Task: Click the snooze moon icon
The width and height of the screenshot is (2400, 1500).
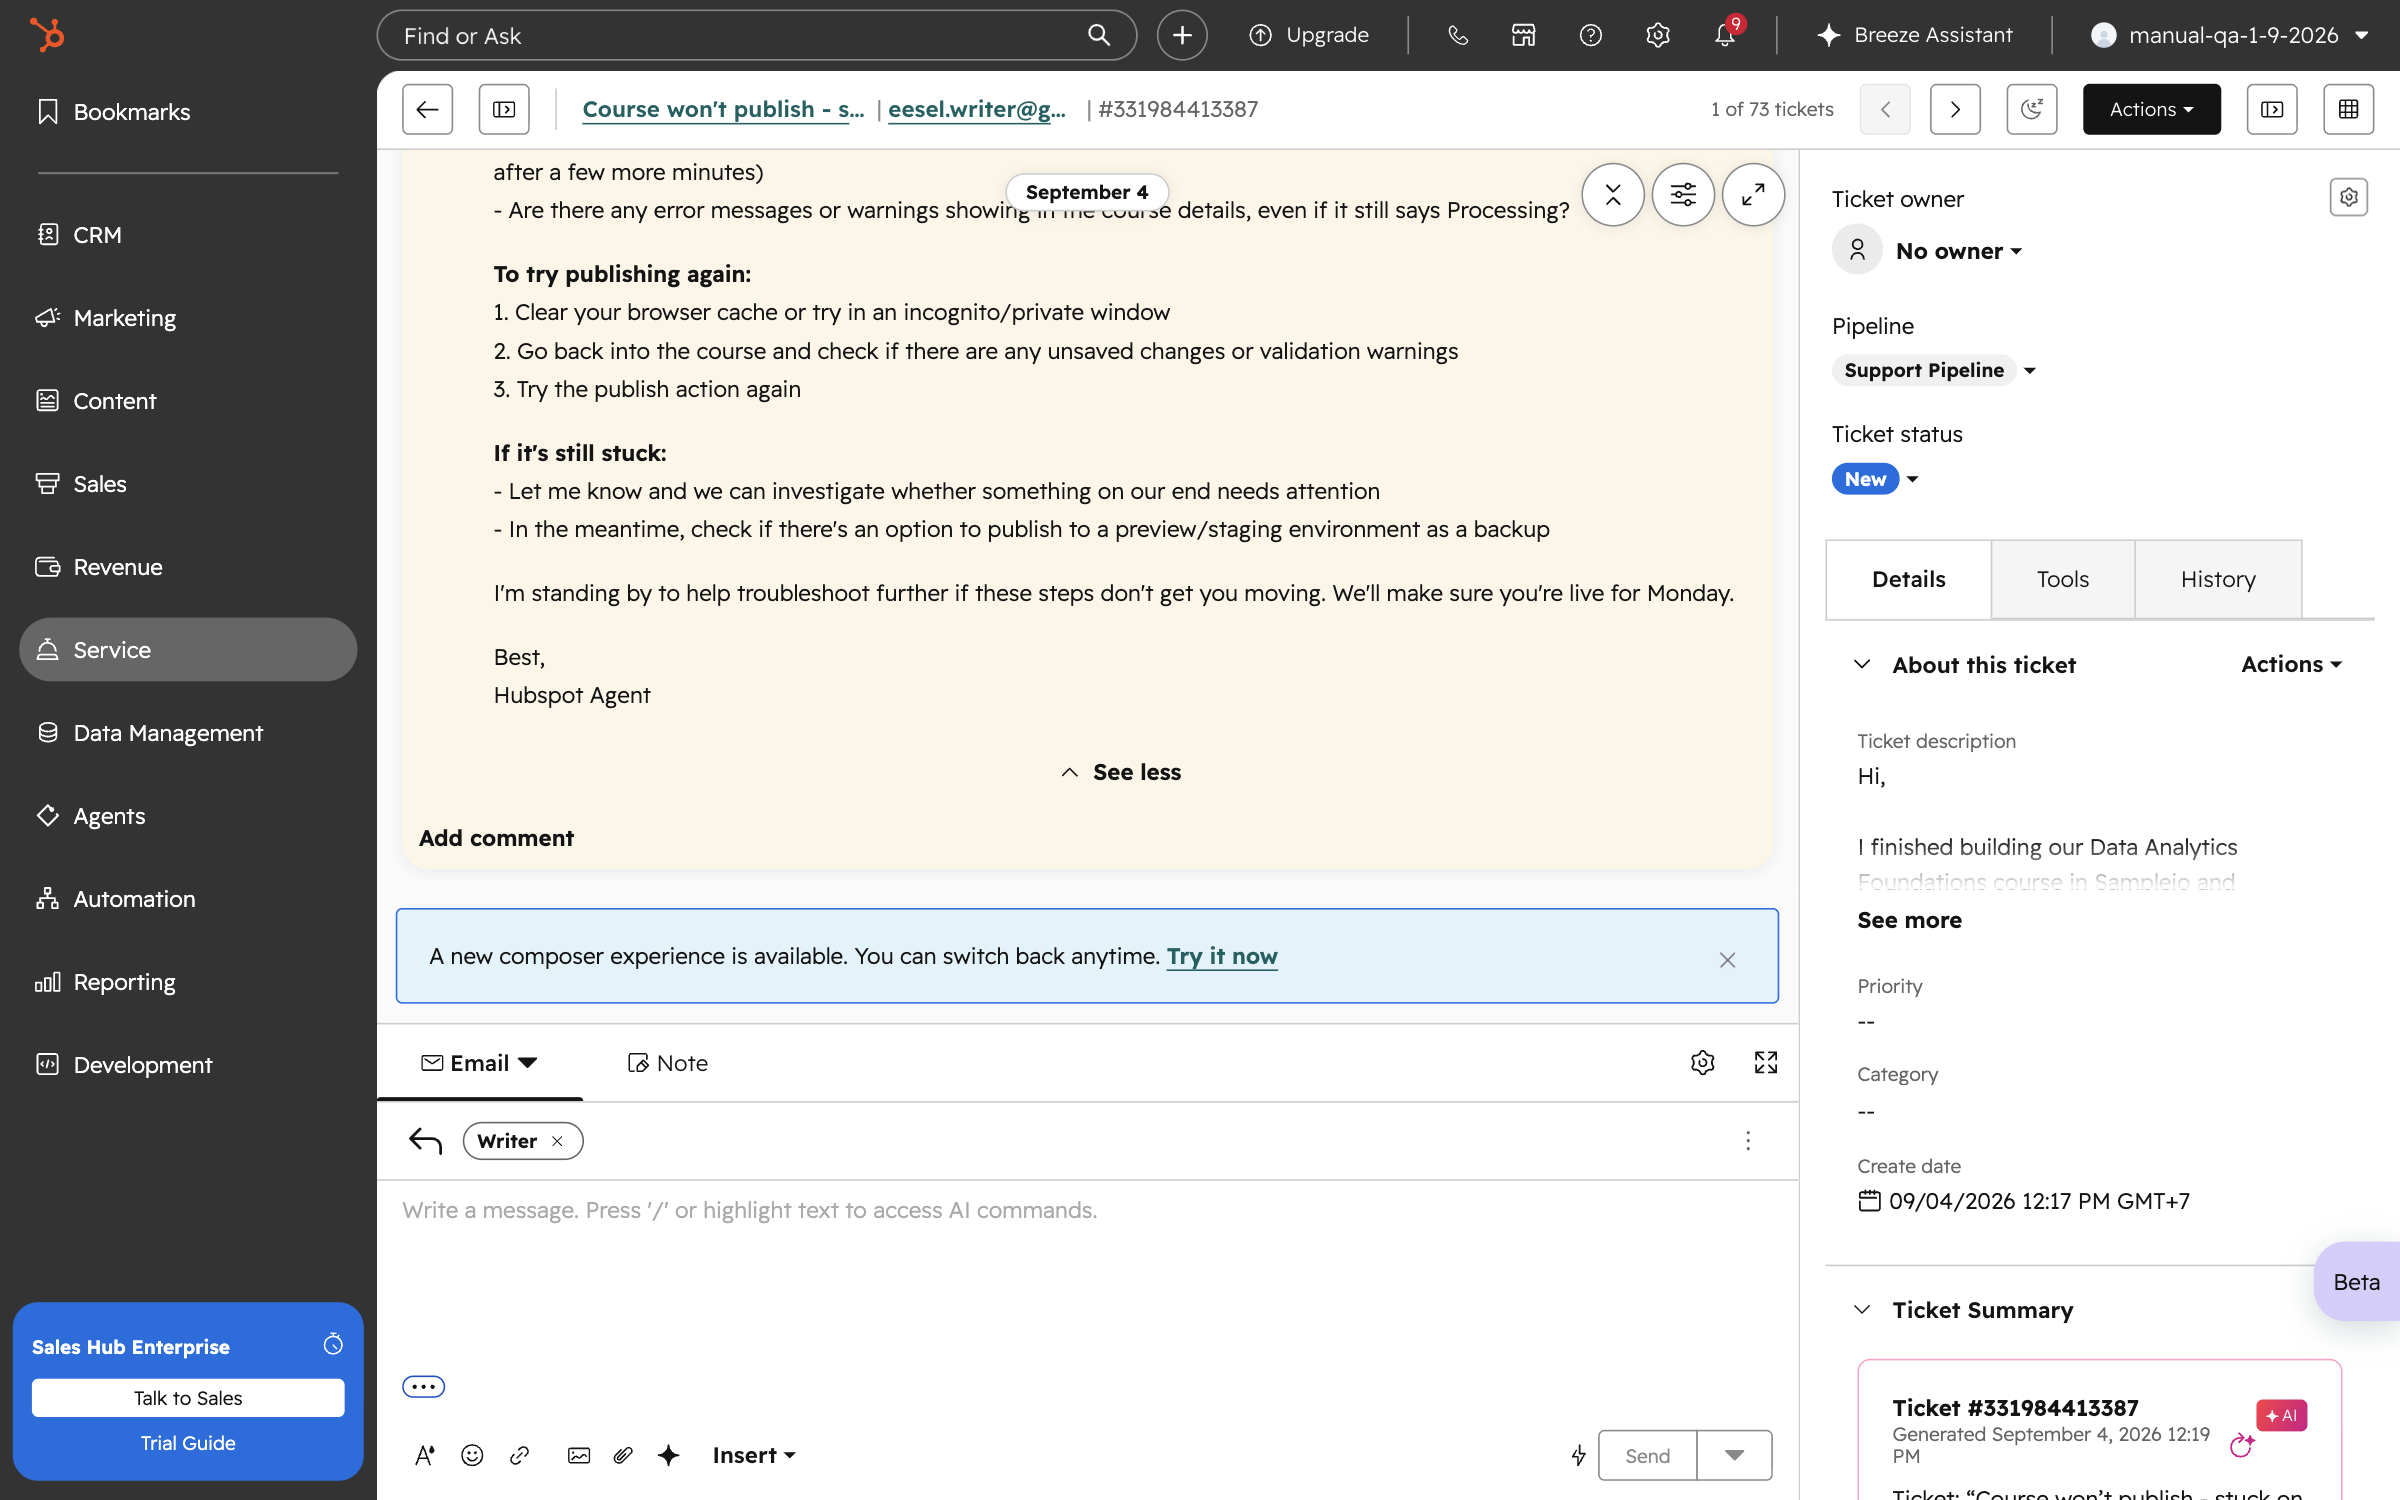Action: pos(2031,109)
